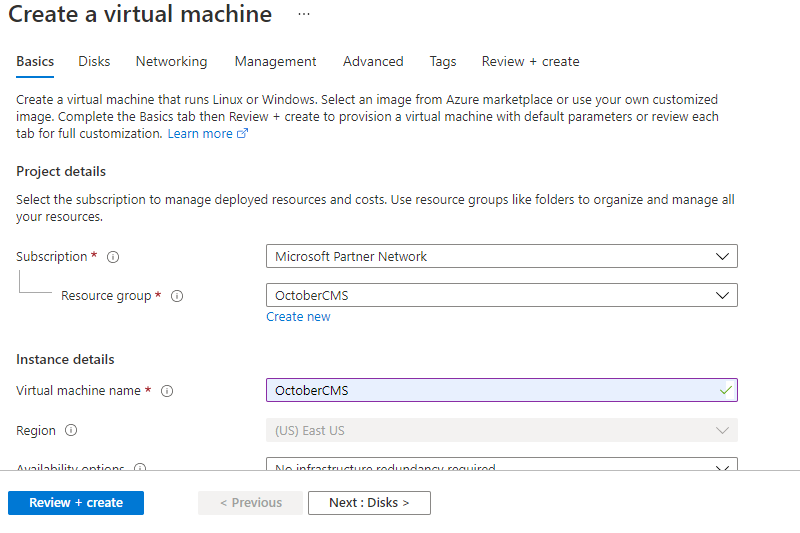Expand the Availability options dropdown

coord(501,466)
